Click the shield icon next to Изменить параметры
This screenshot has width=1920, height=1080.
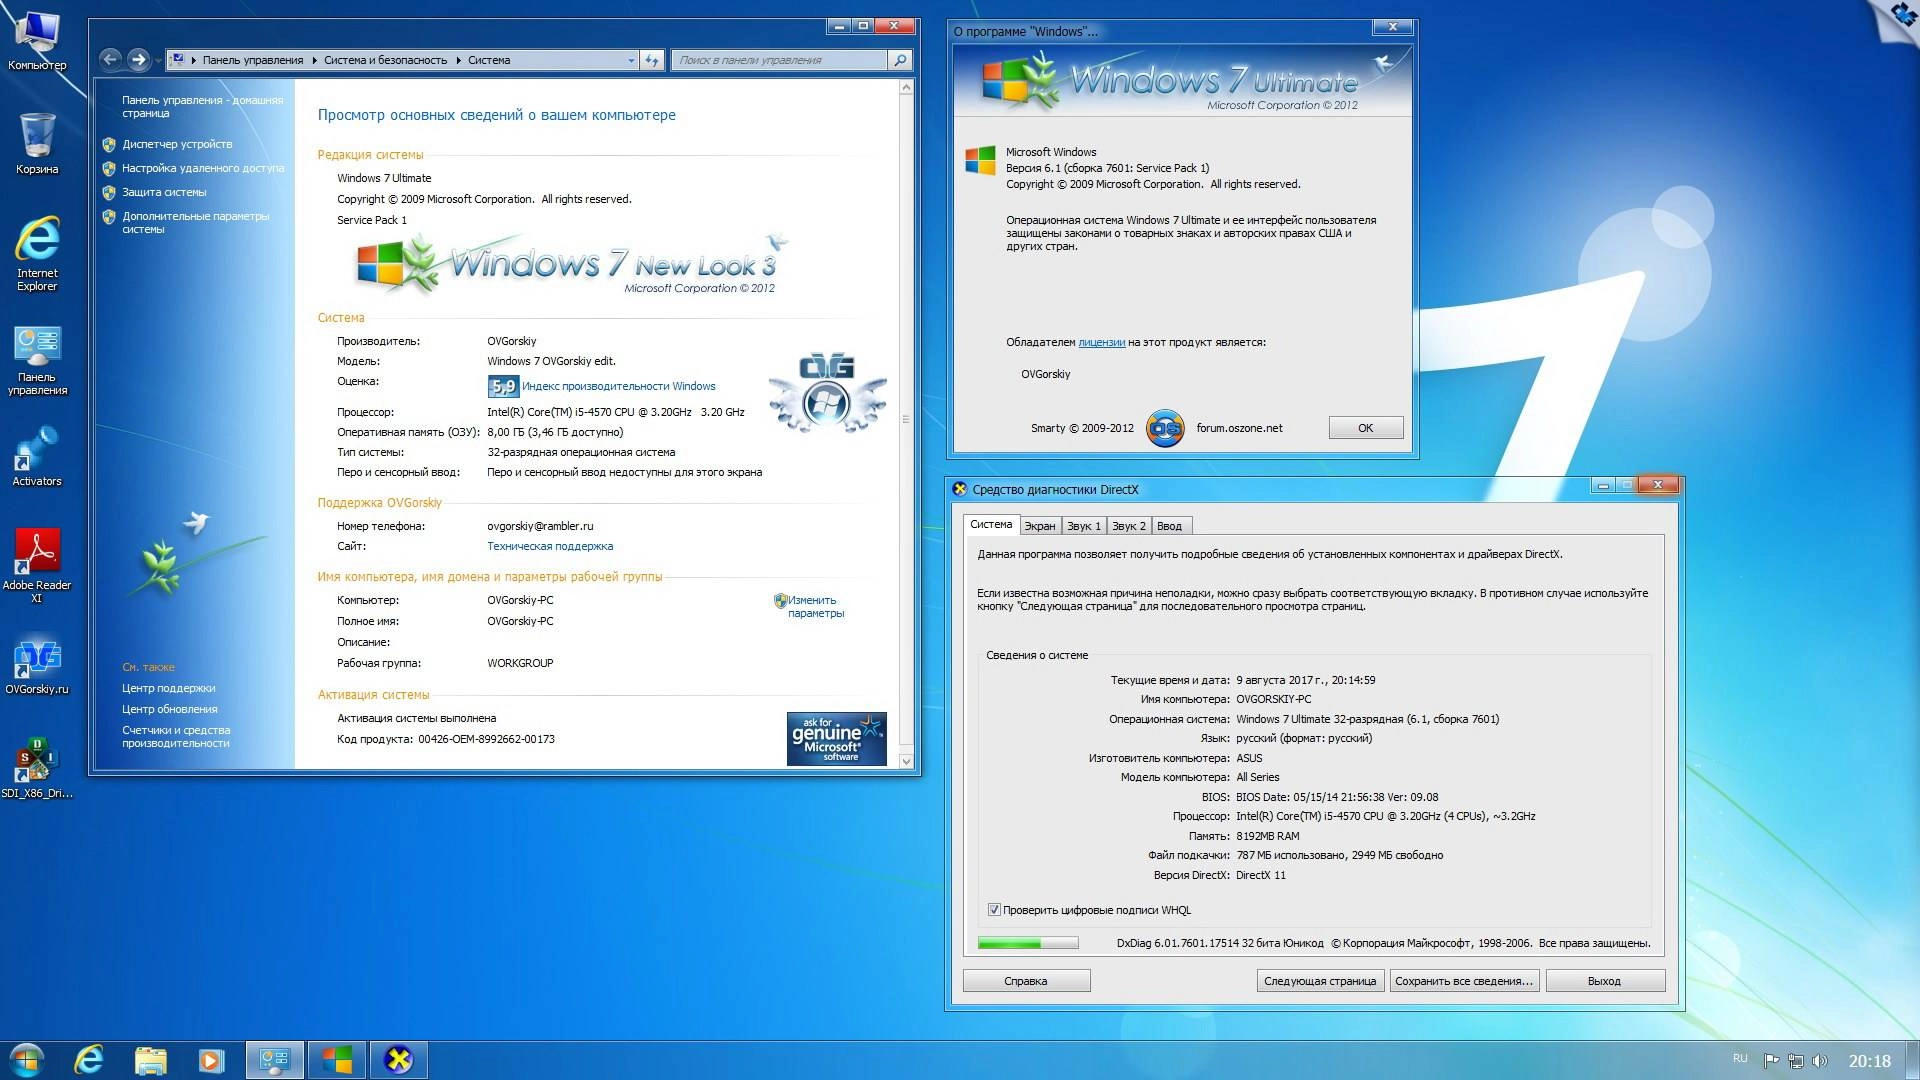[781, 601]
